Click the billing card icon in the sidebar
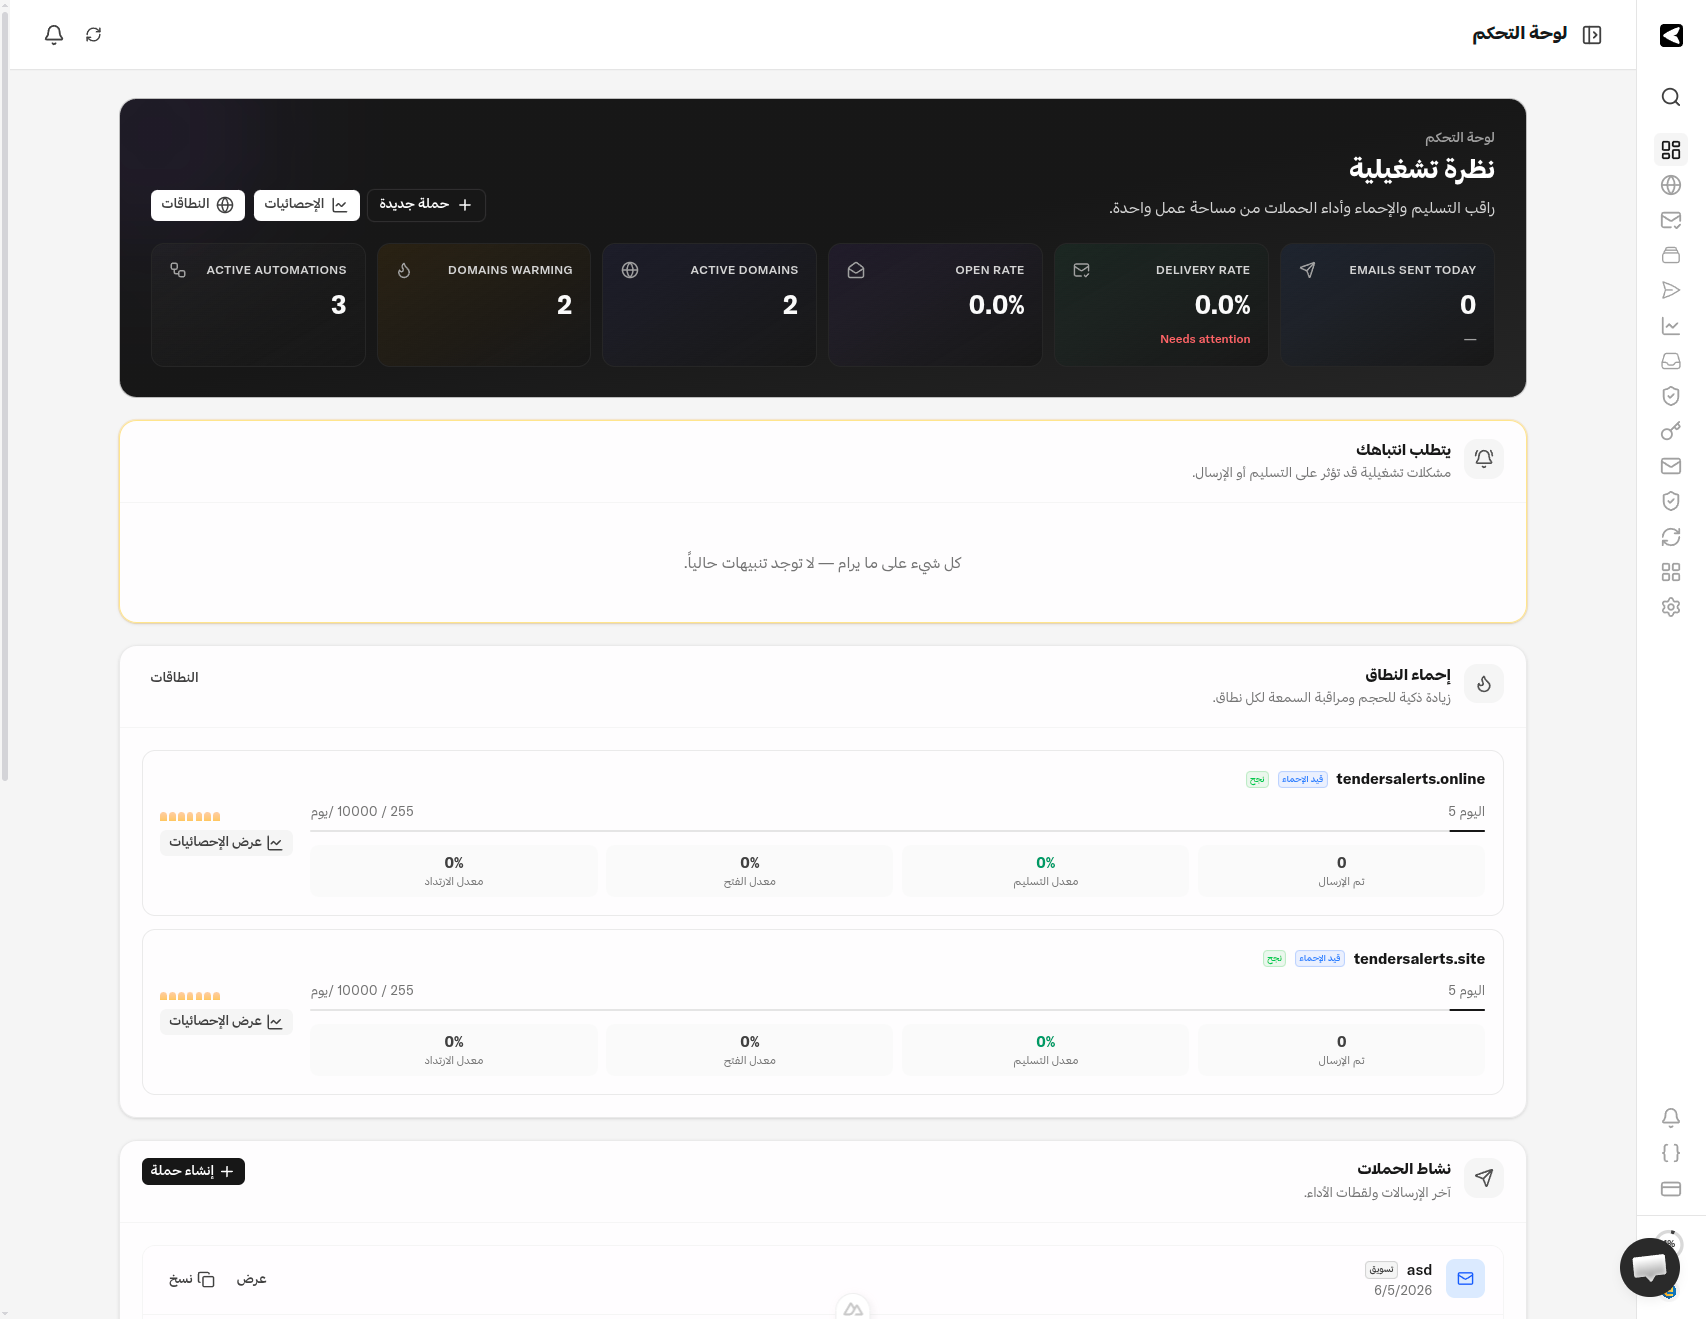Screen dimensions: 1706x1319 [1670, 1189]
